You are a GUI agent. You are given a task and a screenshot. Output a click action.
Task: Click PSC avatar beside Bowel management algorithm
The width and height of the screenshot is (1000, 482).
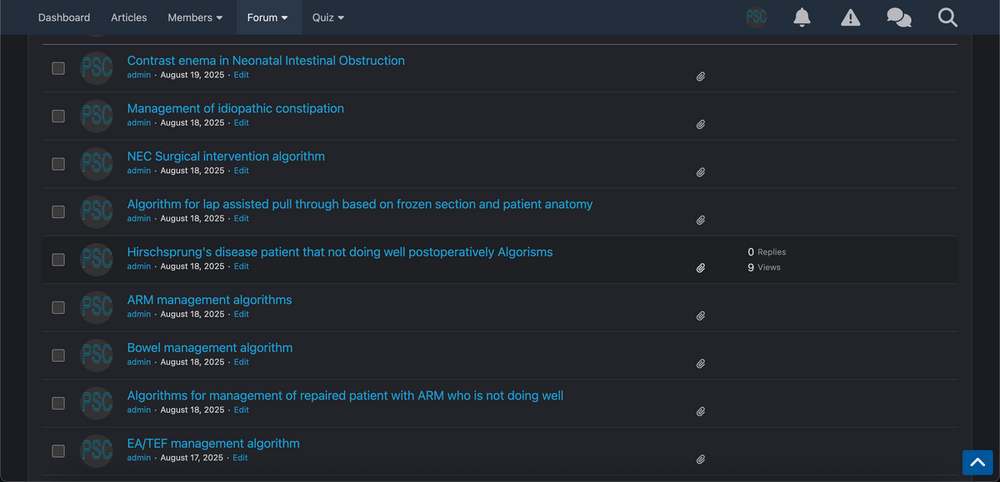[x=96, y=355]
